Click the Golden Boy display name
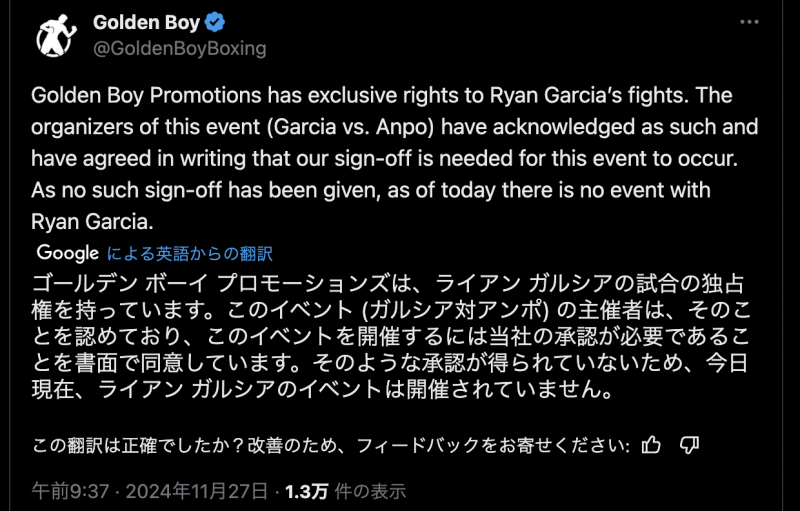The width and height of the screenshot is (800, 511). pos(147,22)
